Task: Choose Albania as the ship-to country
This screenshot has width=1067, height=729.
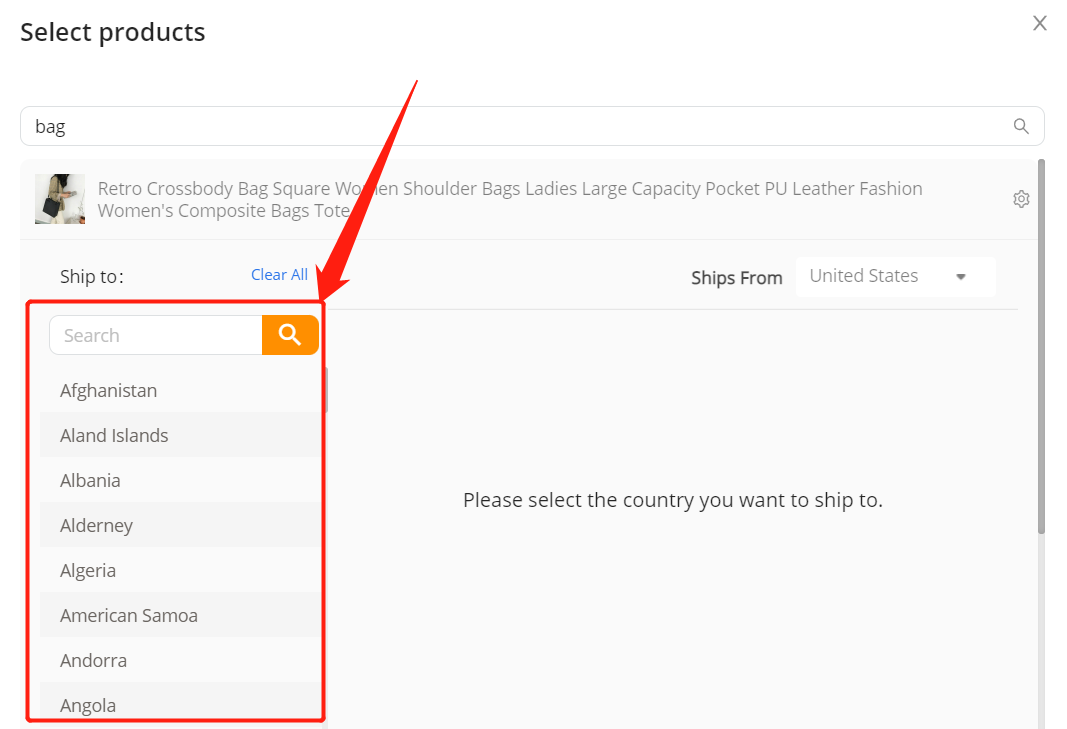Action: coord(180,480)
